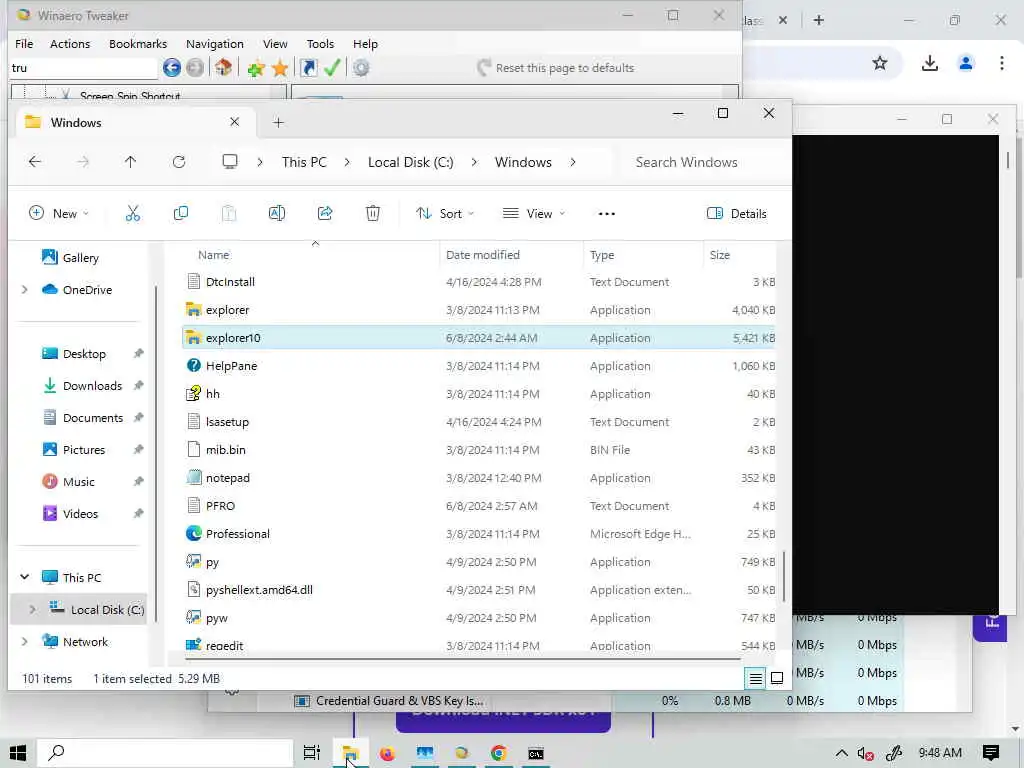Viewport: 1024px width, 768px height.
Task: Show hidden system tray icons chevron
Action: point(842,753)
